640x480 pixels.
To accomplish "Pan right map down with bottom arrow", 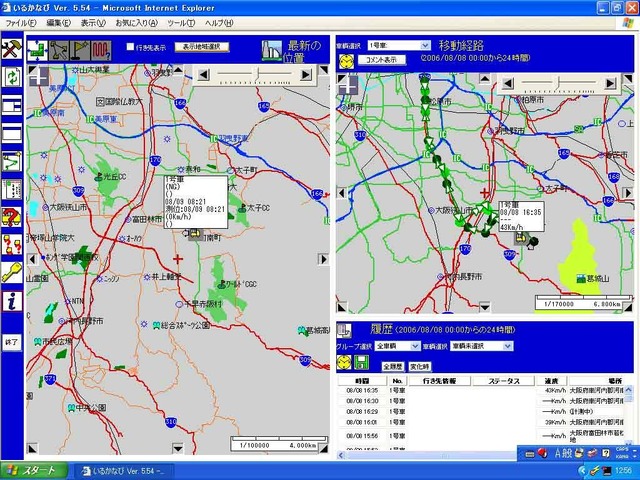I will point(484,307).
